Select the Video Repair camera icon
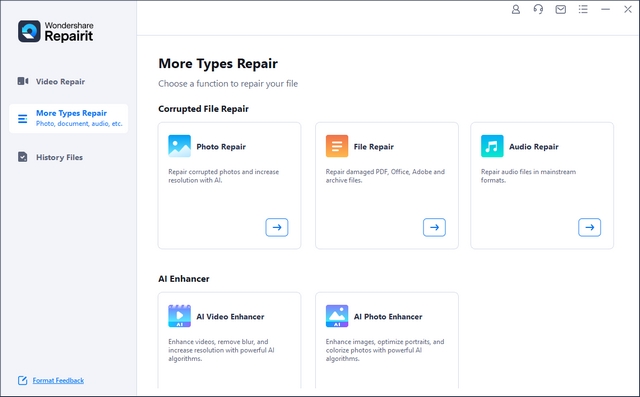 tap(23, 81)
